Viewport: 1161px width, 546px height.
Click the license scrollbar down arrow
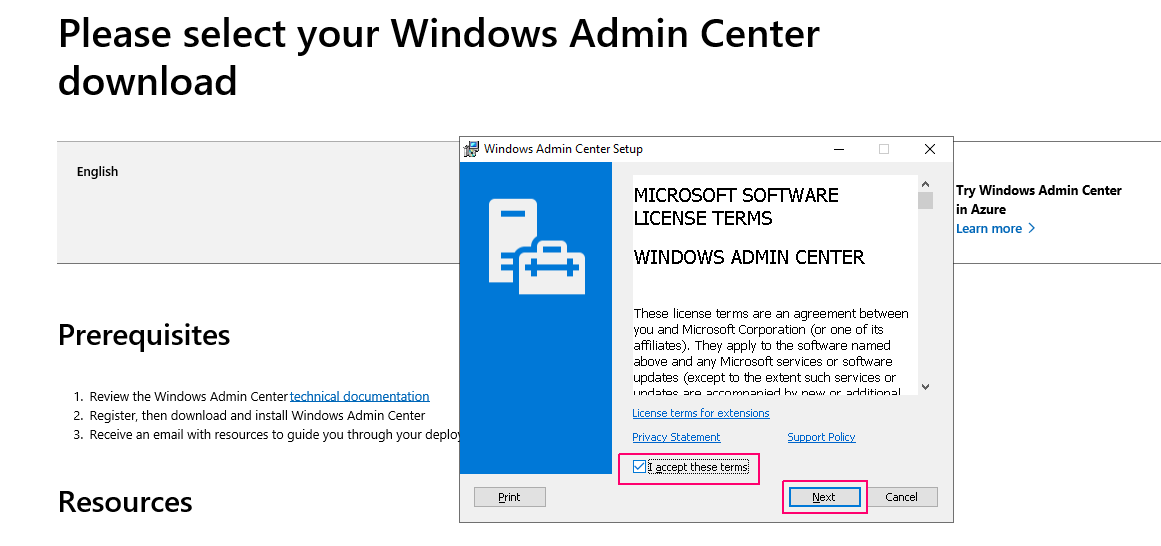(925, 387)
